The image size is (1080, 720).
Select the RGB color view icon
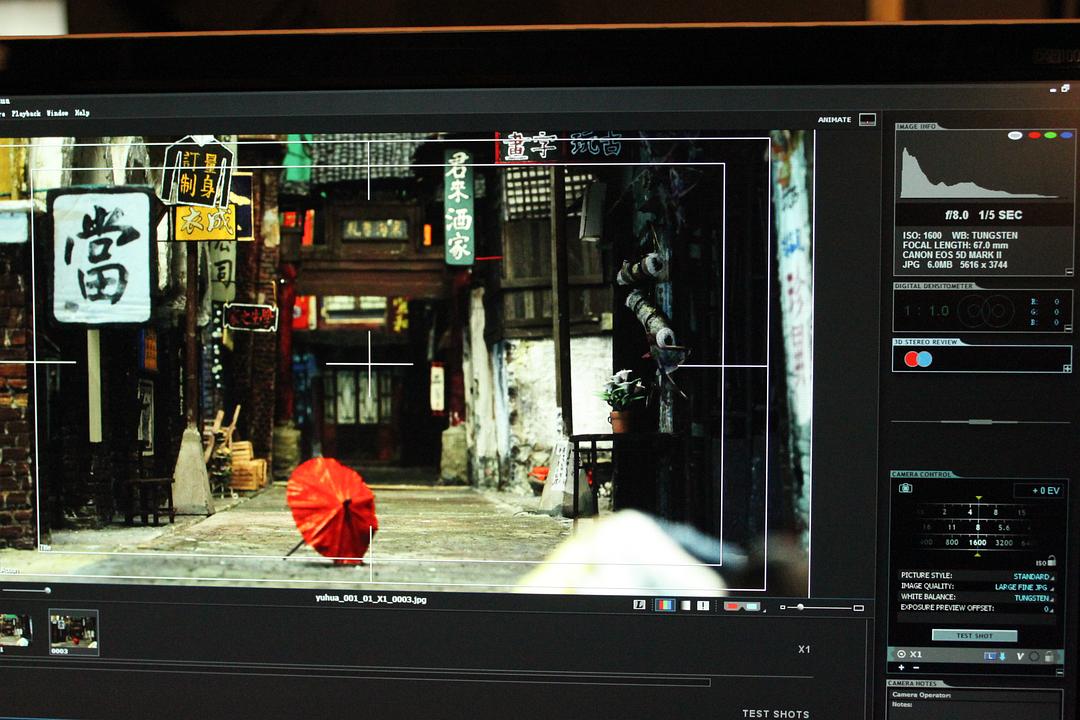[x=665, y=605]
